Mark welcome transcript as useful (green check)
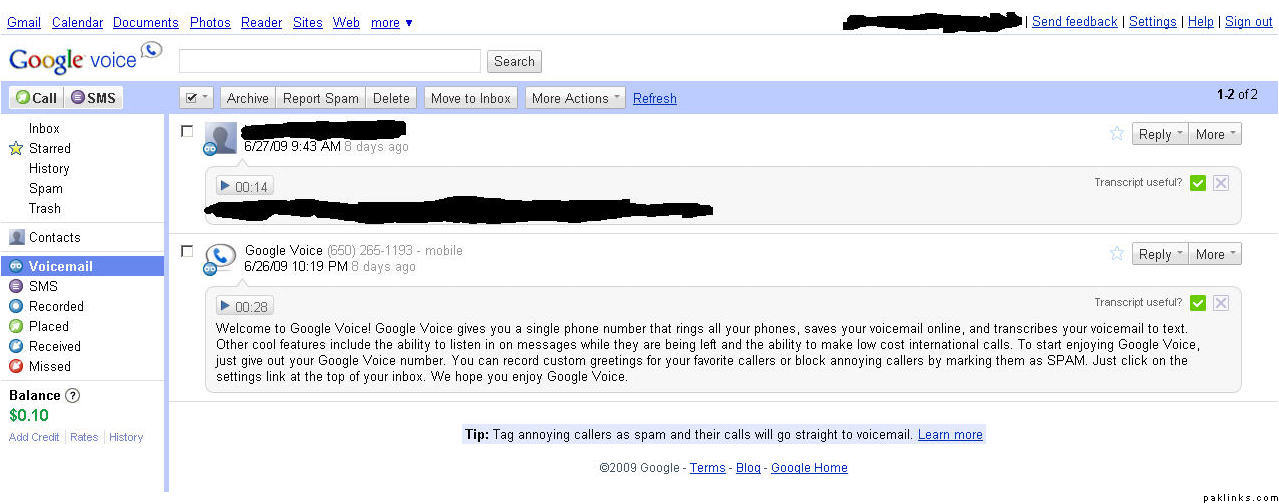 [1198, 303]
